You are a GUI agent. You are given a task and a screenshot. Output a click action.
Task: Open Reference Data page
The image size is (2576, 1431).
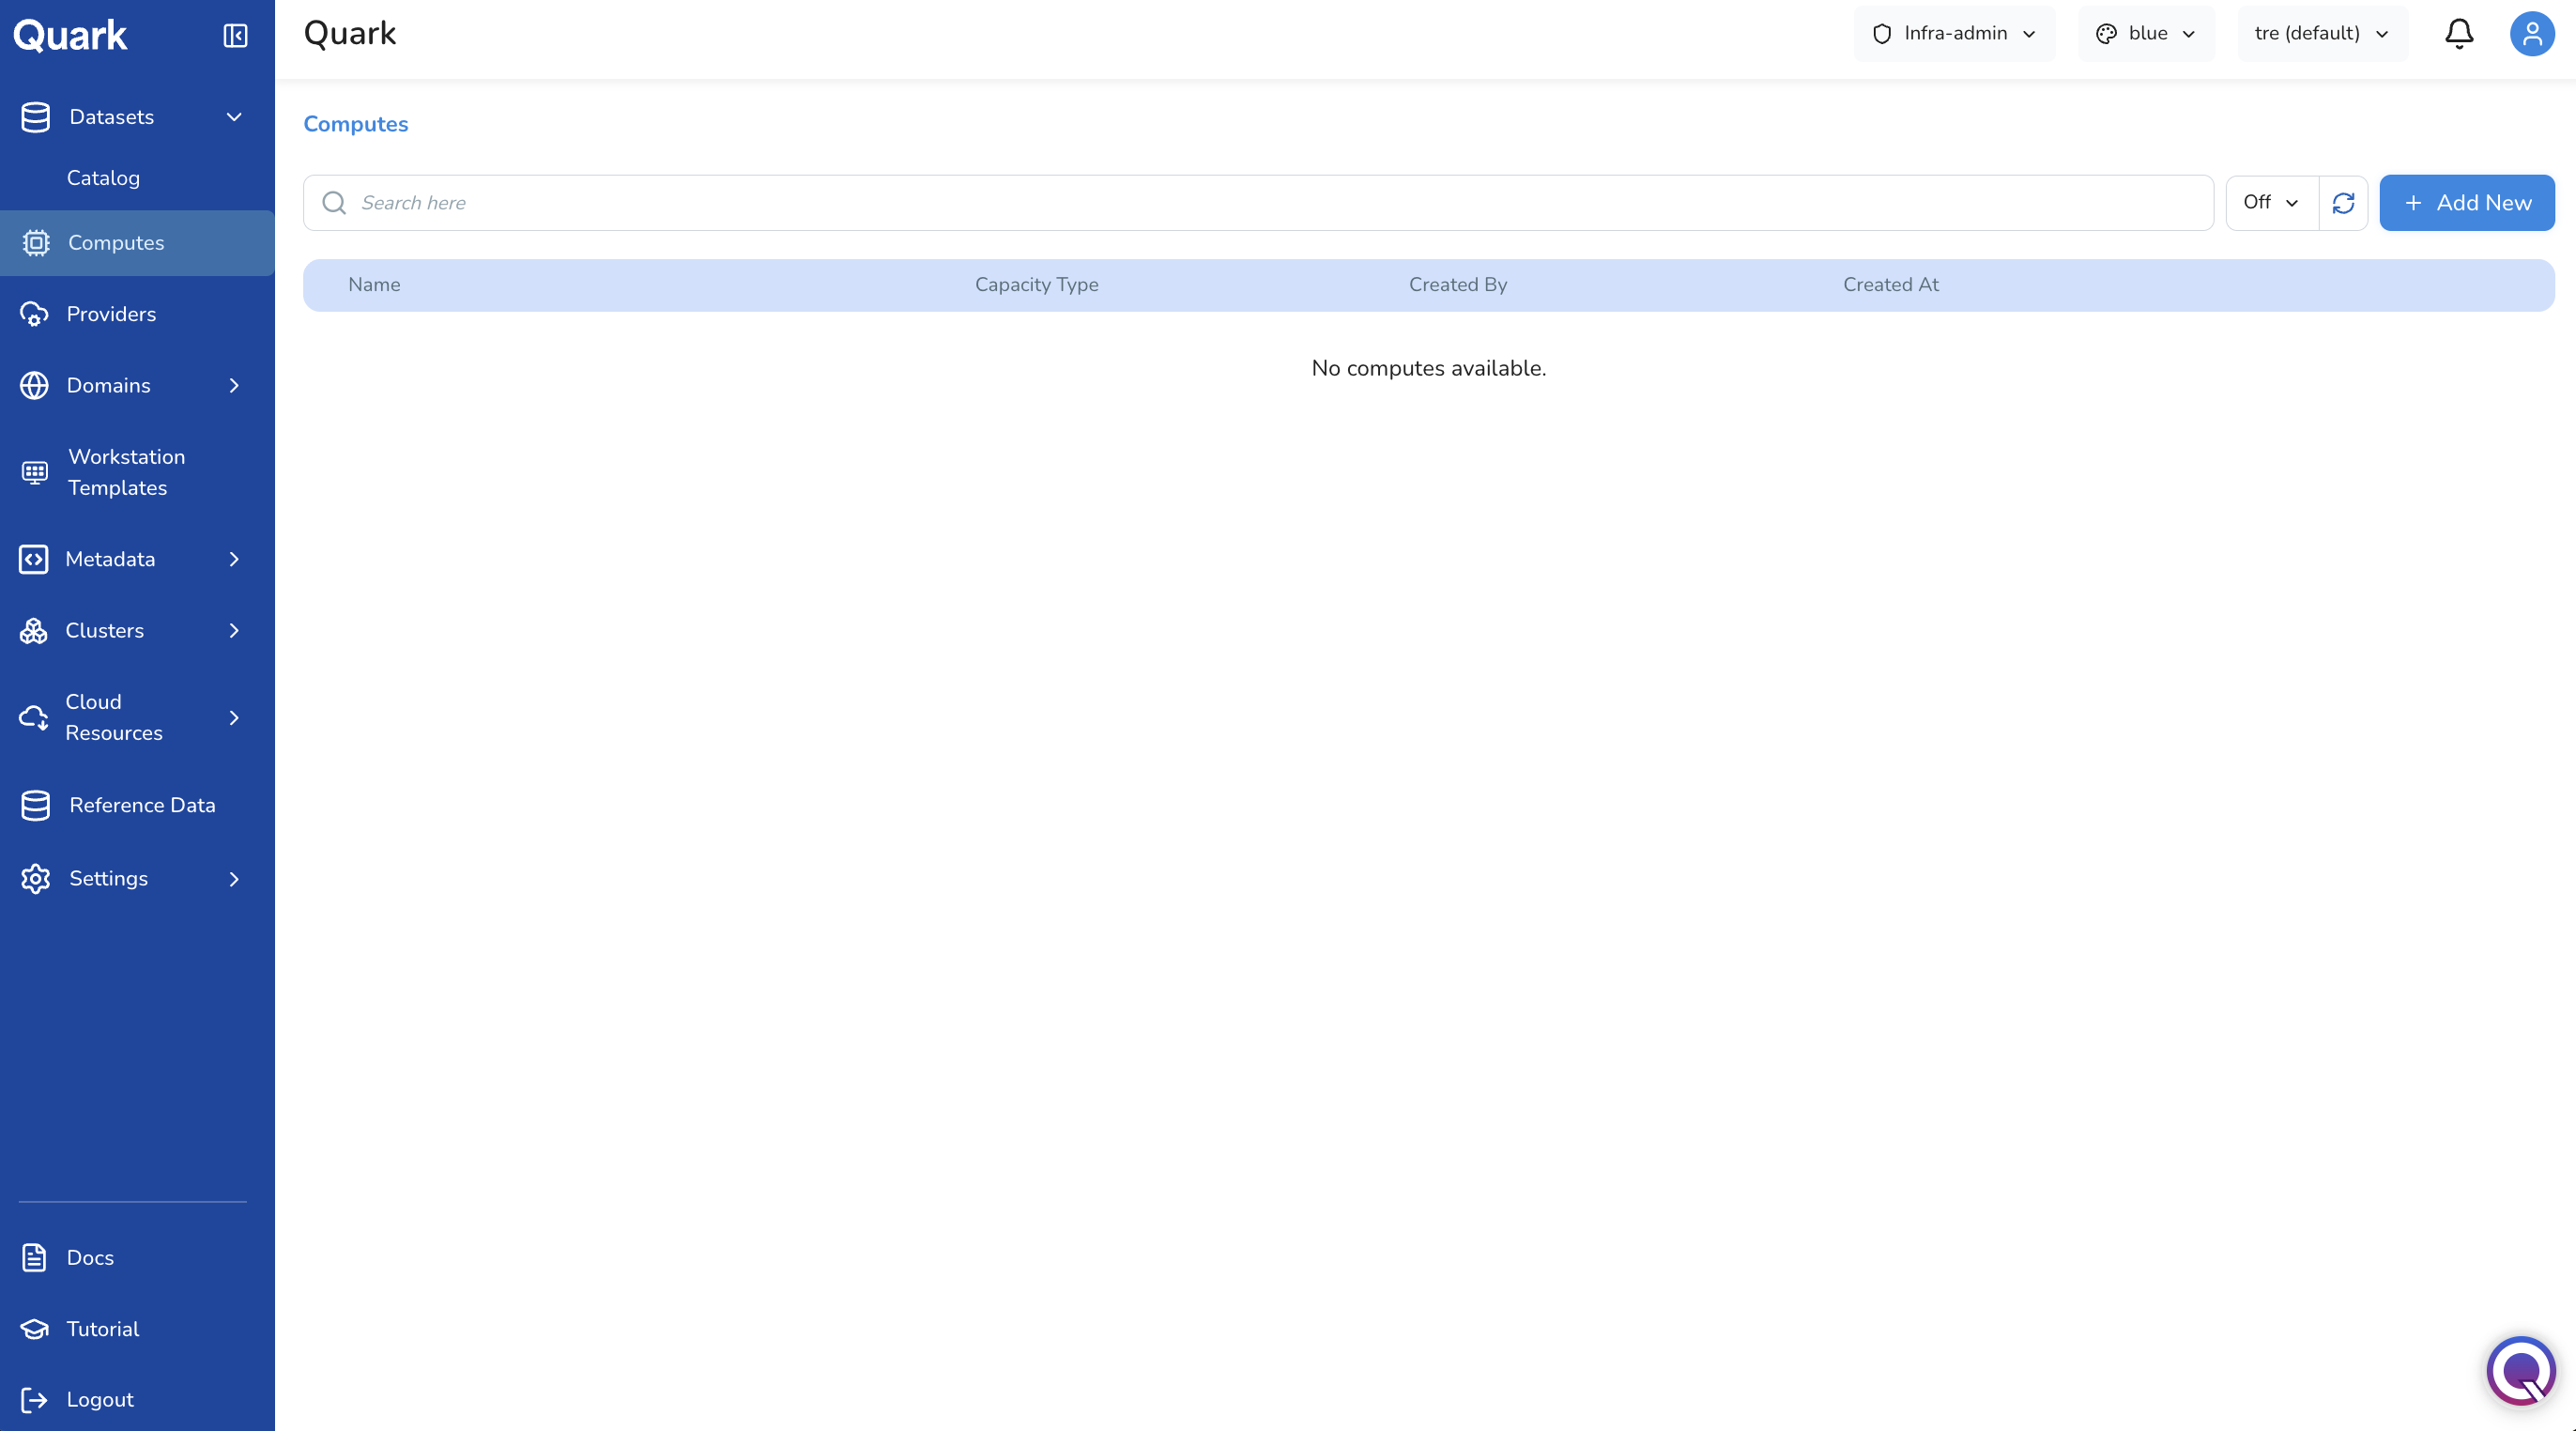(x=142, y=805)
